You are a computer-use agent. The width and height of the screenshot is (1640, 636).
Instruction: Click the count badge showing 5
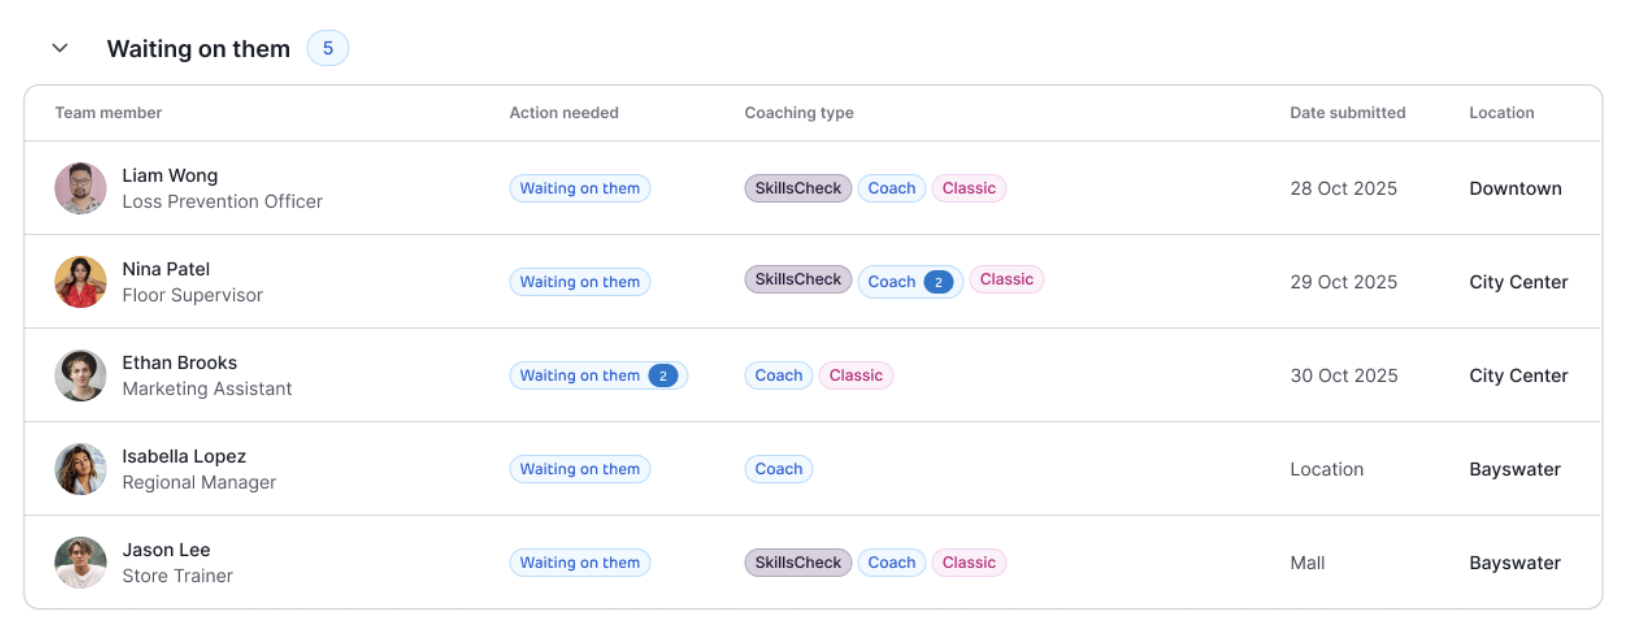[327, 48]
